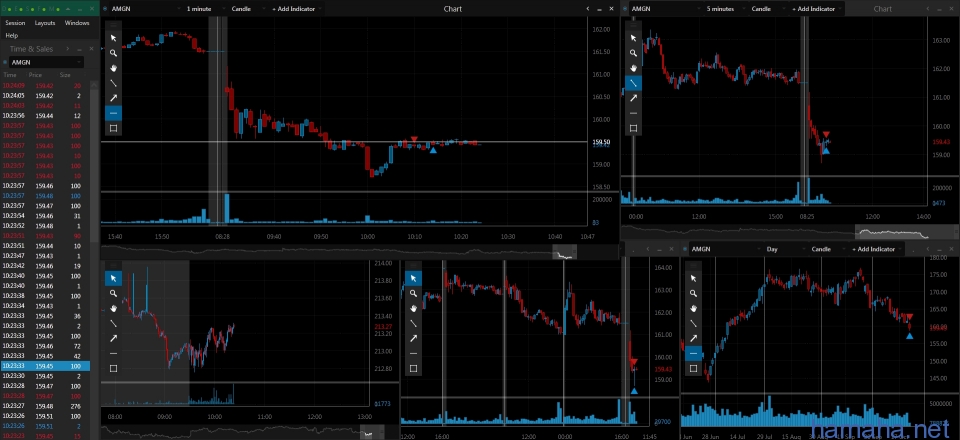The image size is (960, 440).
Task: Open the Layouts menu
Action: (45, 23)
